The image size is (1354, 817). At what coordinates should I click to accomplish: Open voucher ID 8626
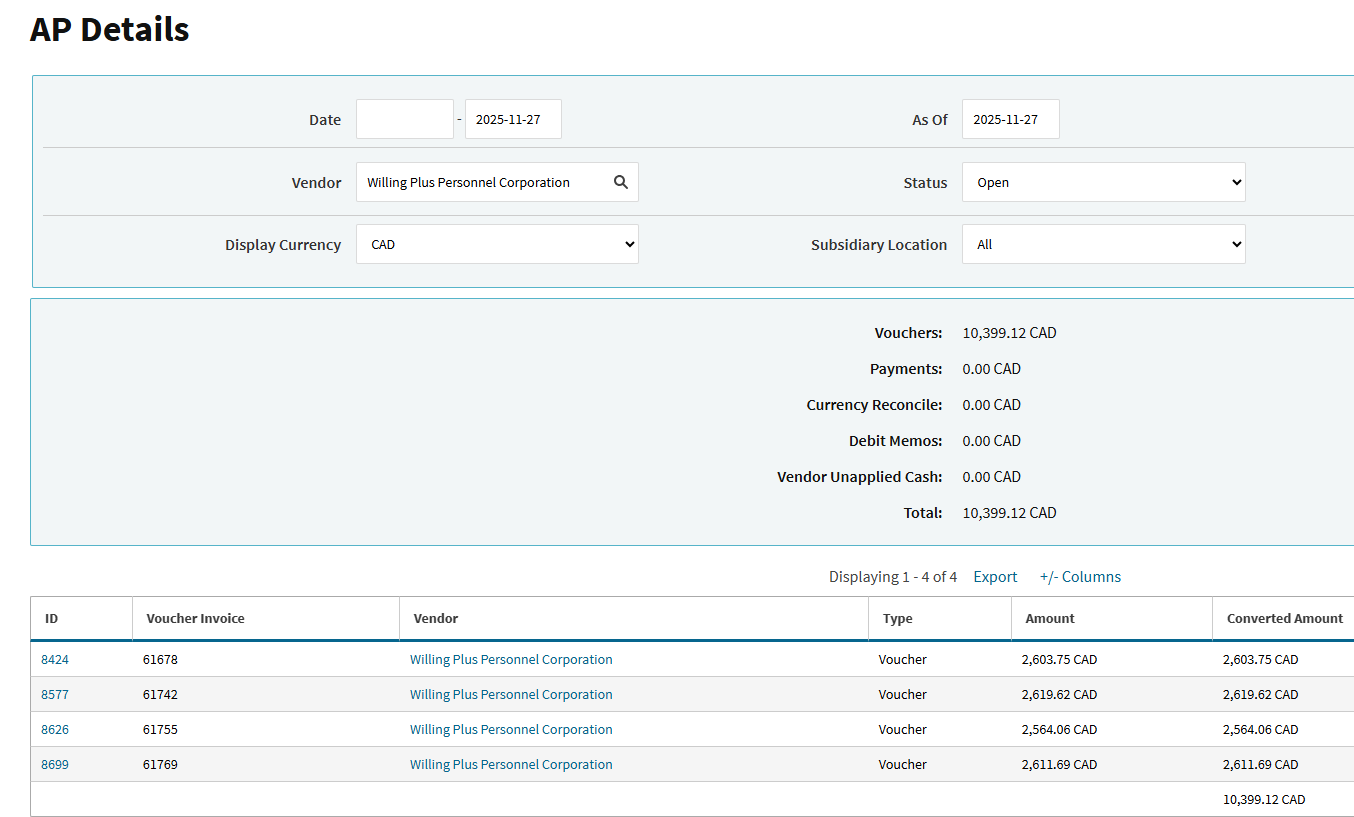tap(55, 730)
